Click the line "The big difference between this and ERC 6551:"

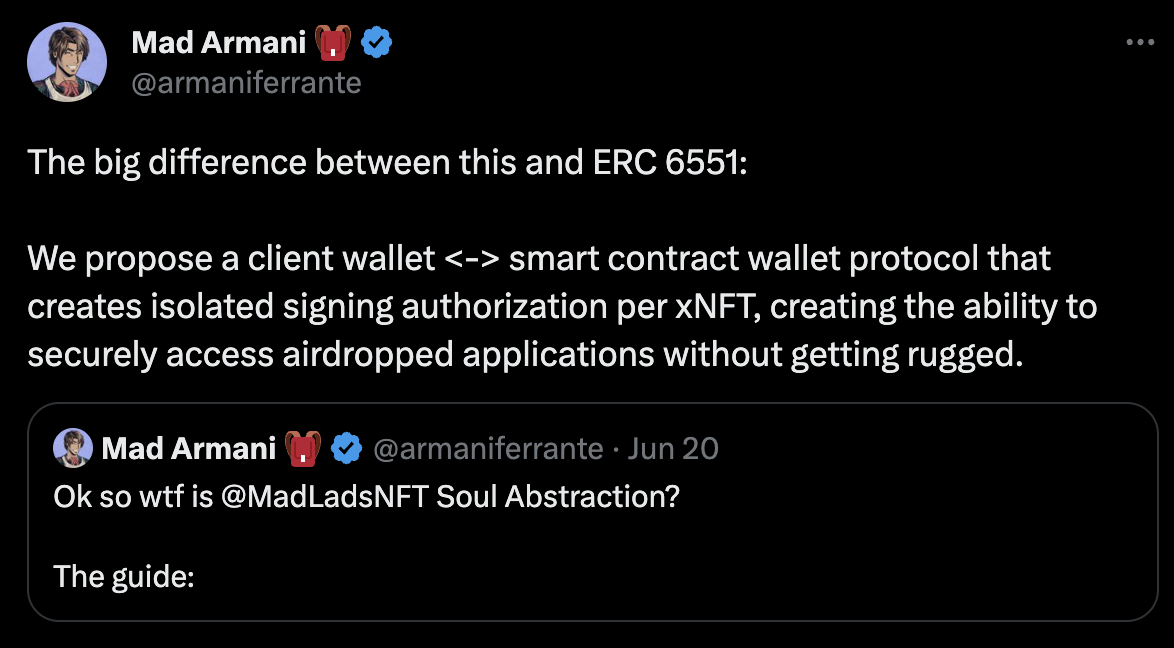pyautogui.click(x=387, y=162)
